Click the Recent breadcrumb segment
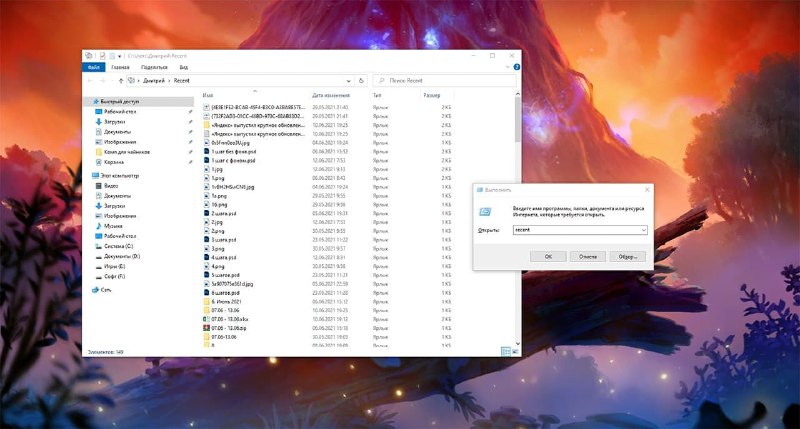The width and height of the screenshot is (800, 429). (182, 81)
